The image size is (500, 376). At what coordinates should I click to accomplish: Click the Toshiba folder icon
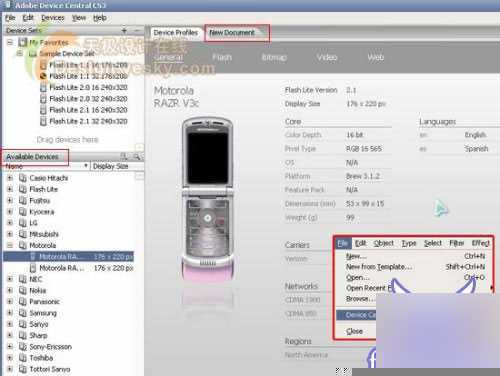coord(23,358)
